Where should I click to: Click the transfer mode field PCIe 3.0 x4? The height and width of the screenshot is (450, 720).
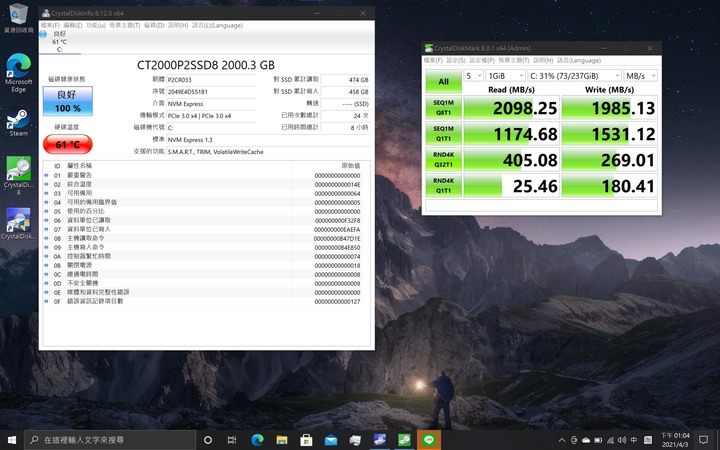coord(211,116)
